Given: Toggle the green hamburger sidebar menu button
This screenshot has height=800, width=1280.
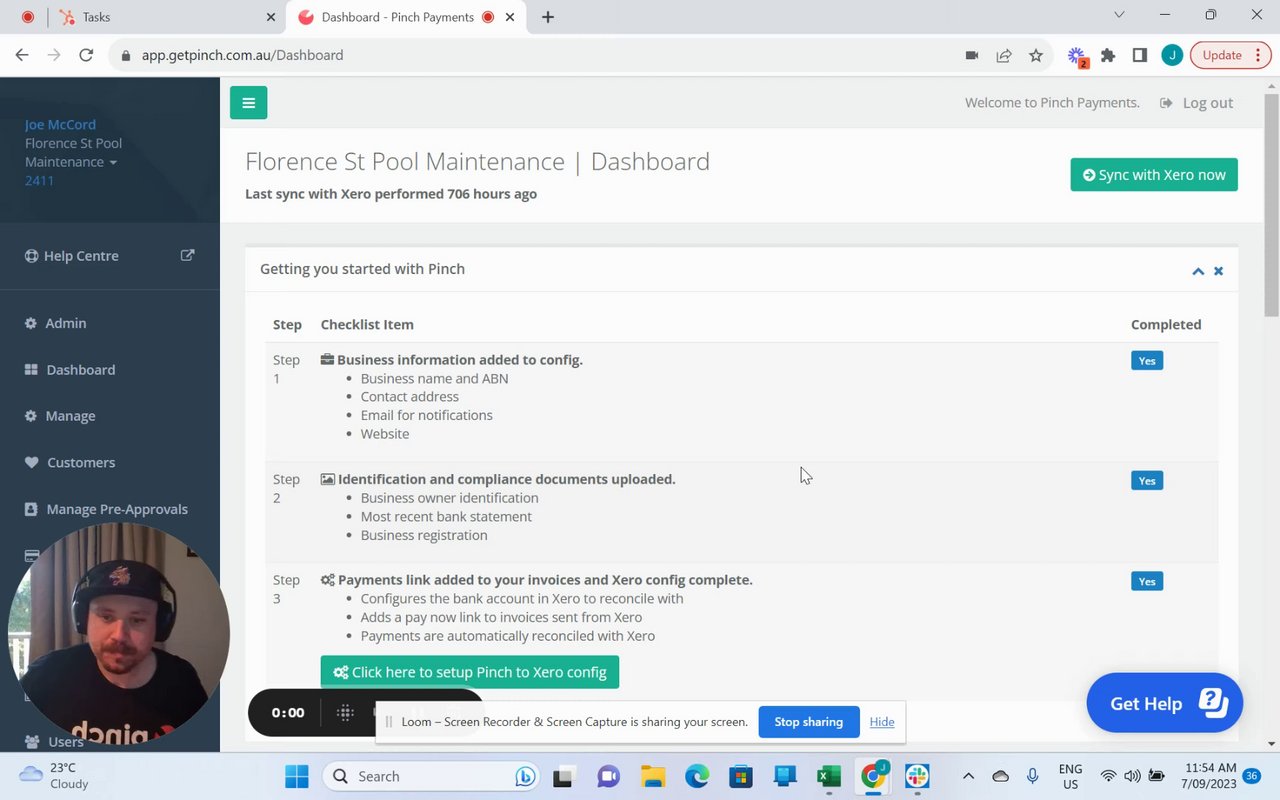Looking at the screenshot, I should [248, 102].
